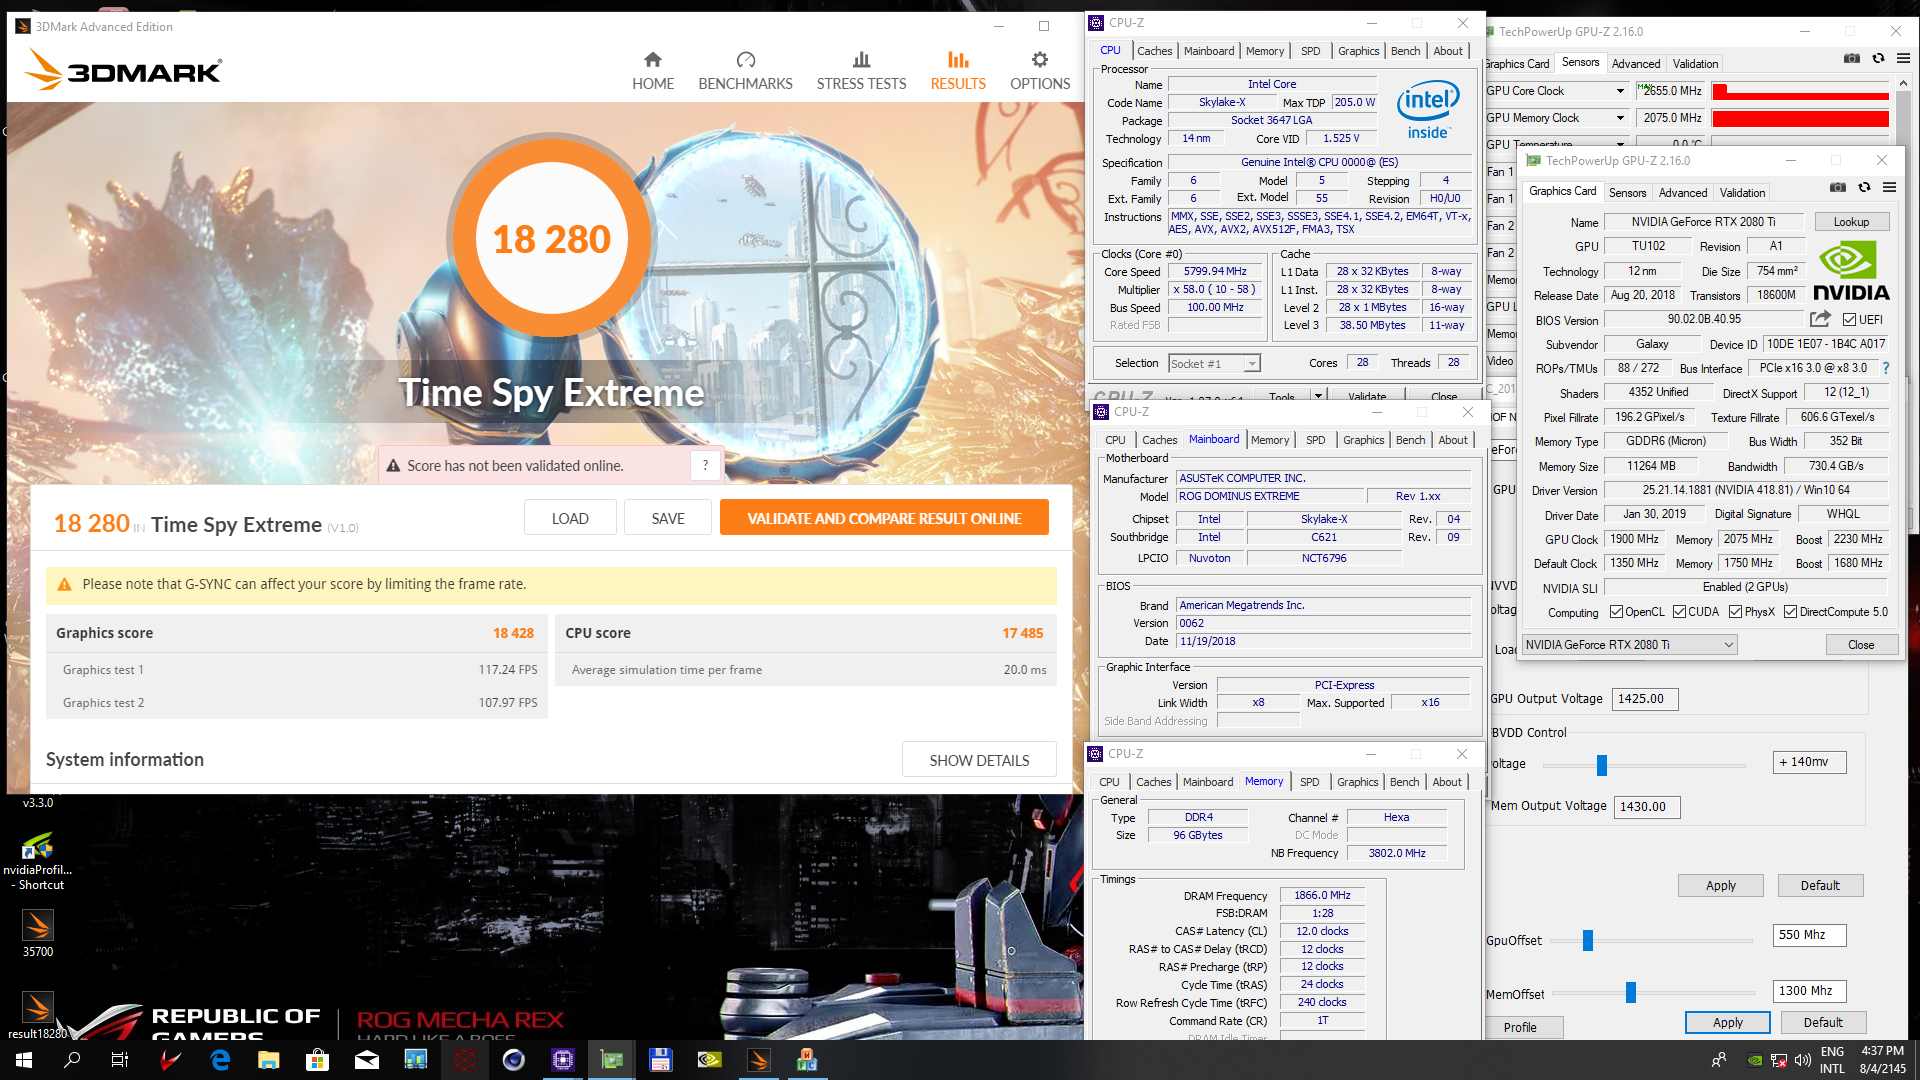The width and height of the screenshot is (1920, 1080).
Task: Expand GPU Memory Clock sensor dropdown
Action: [x=1620, y=118]
